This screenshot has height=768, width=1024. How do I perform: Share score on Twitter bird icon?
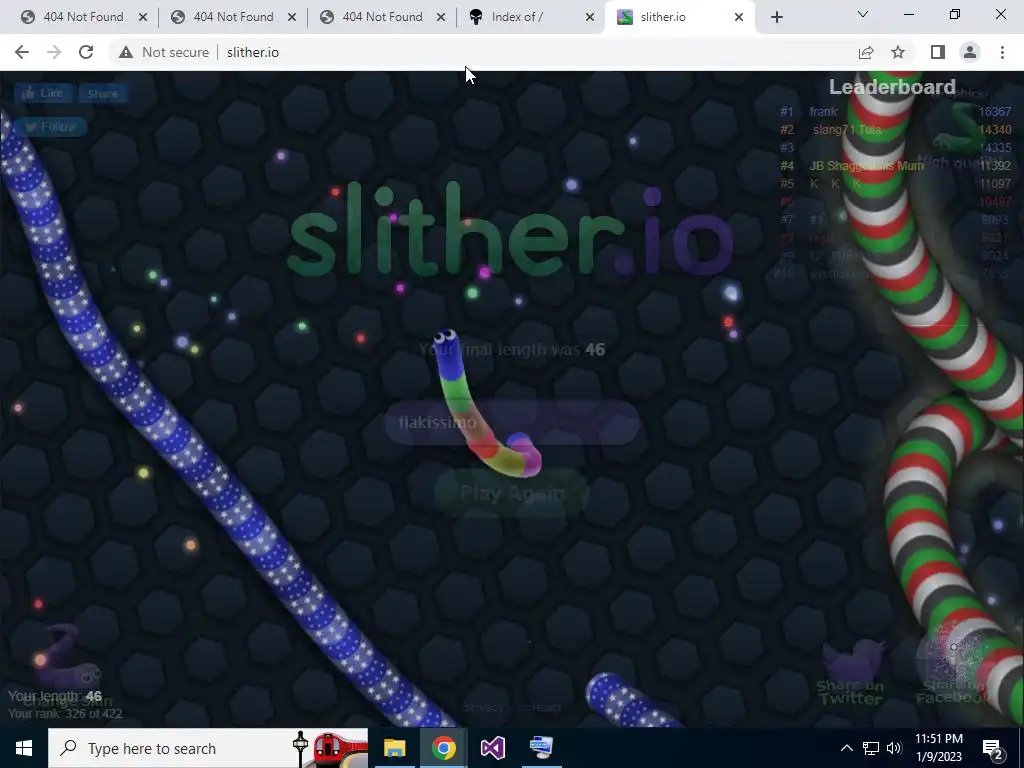(850, 673)
